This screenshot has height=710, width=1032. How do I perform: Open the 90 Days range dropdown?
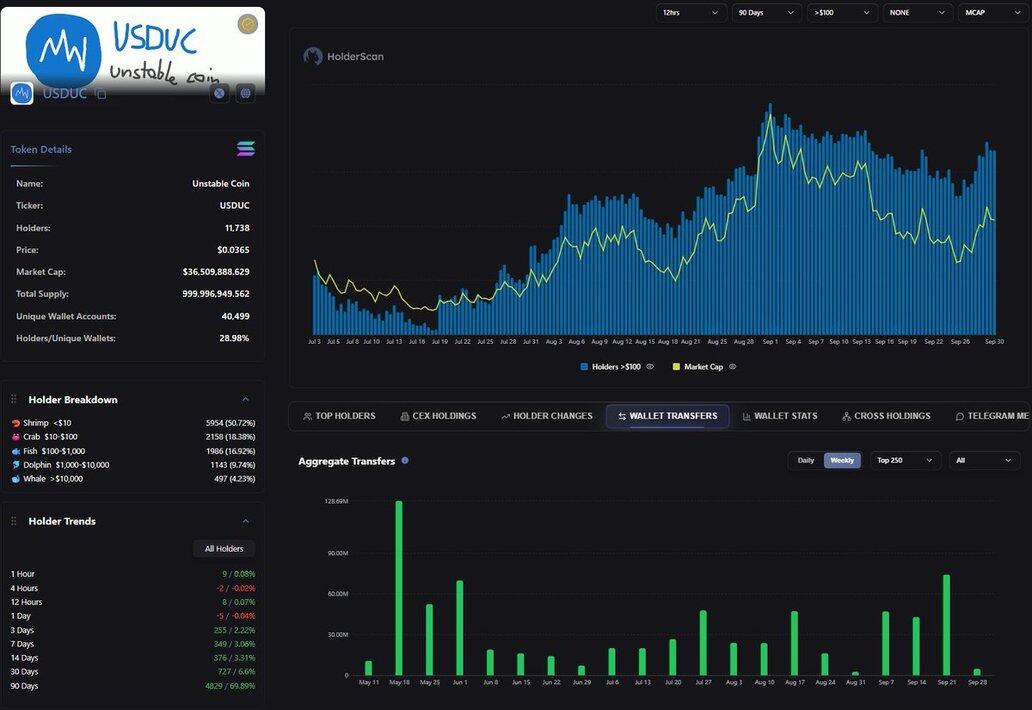click(x=767, y=13)
